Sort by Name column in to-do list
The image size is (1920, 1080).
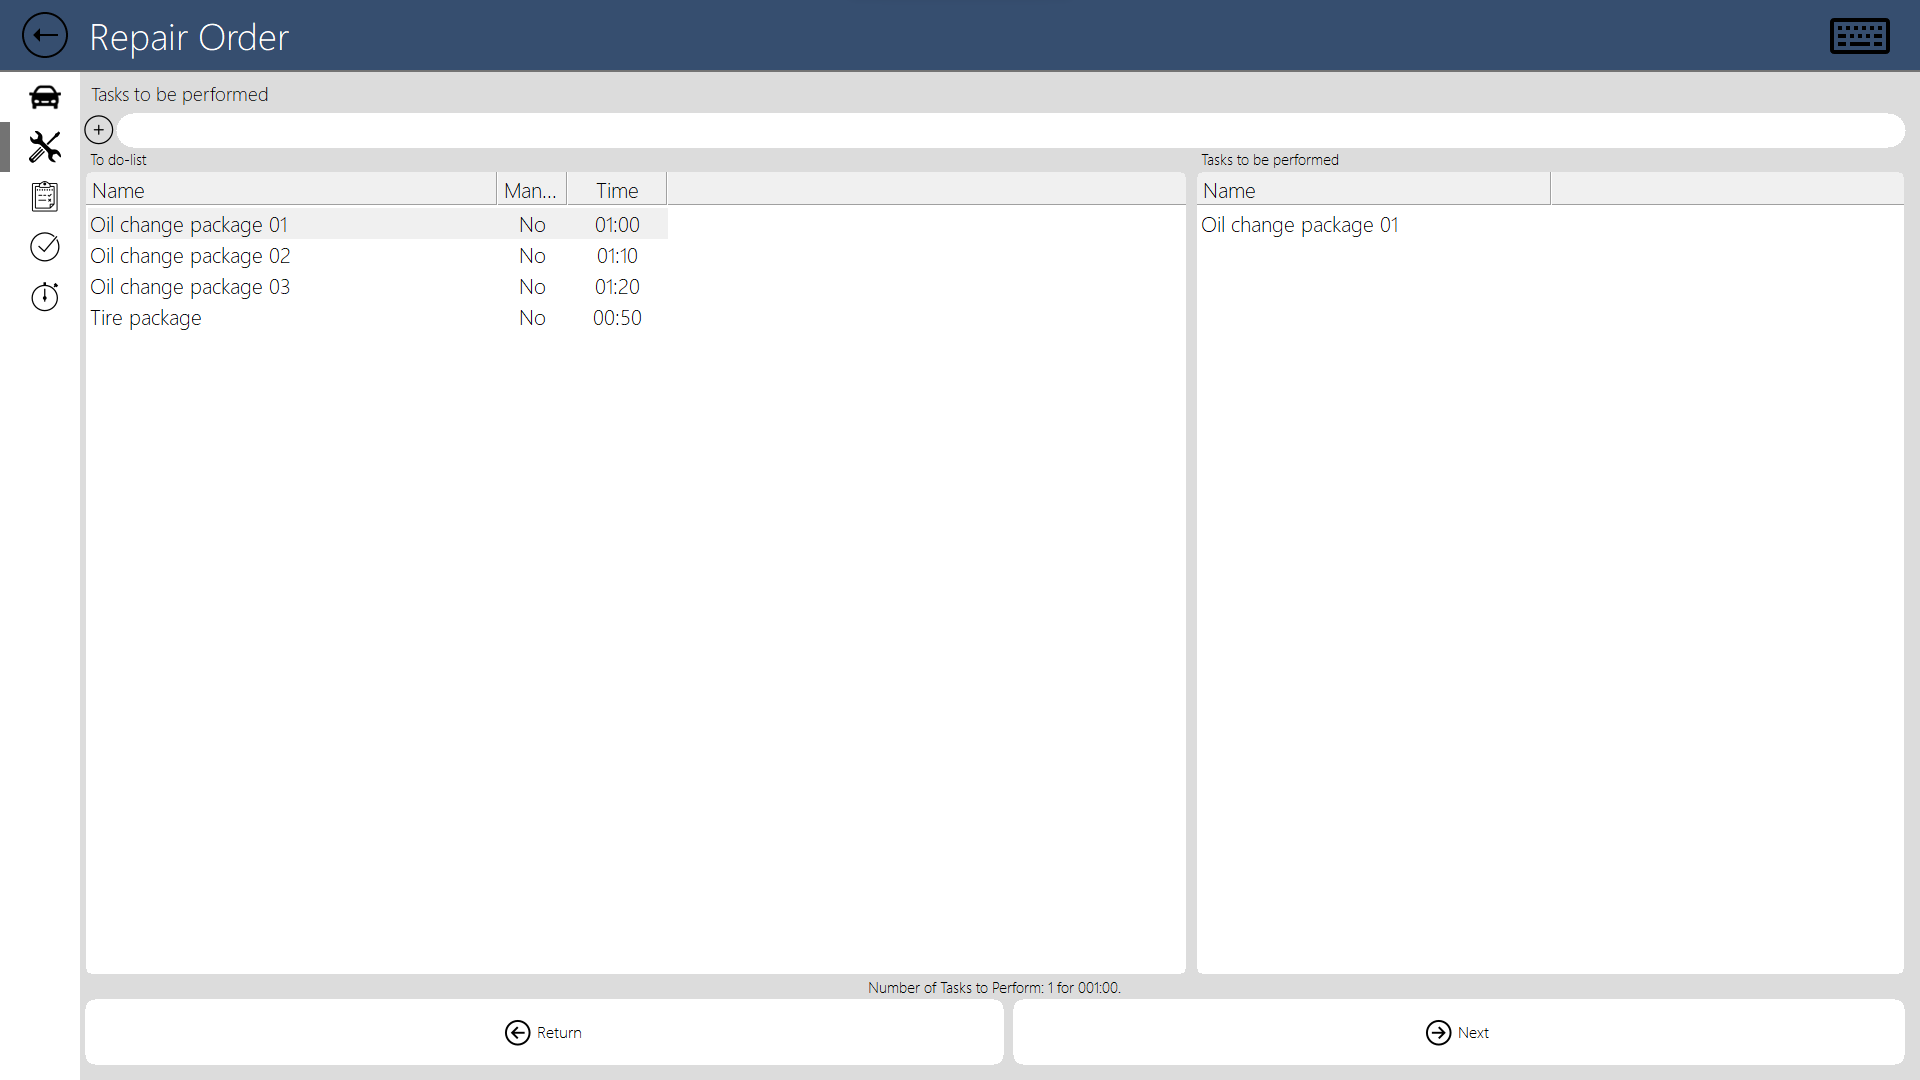[290, 190]
